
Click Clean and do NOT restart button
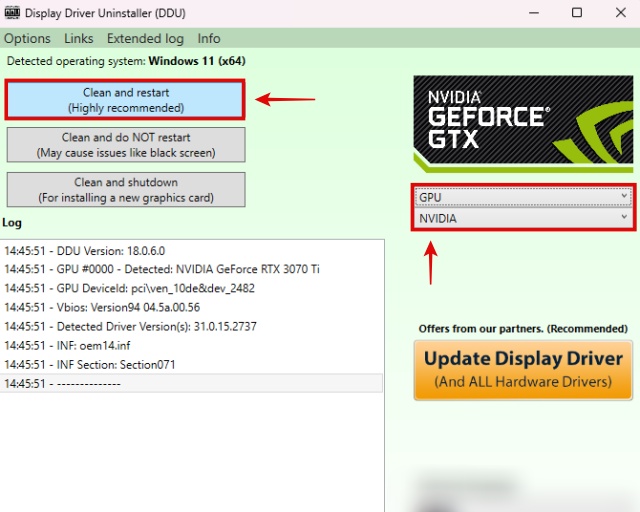click(x=126, y=145)
